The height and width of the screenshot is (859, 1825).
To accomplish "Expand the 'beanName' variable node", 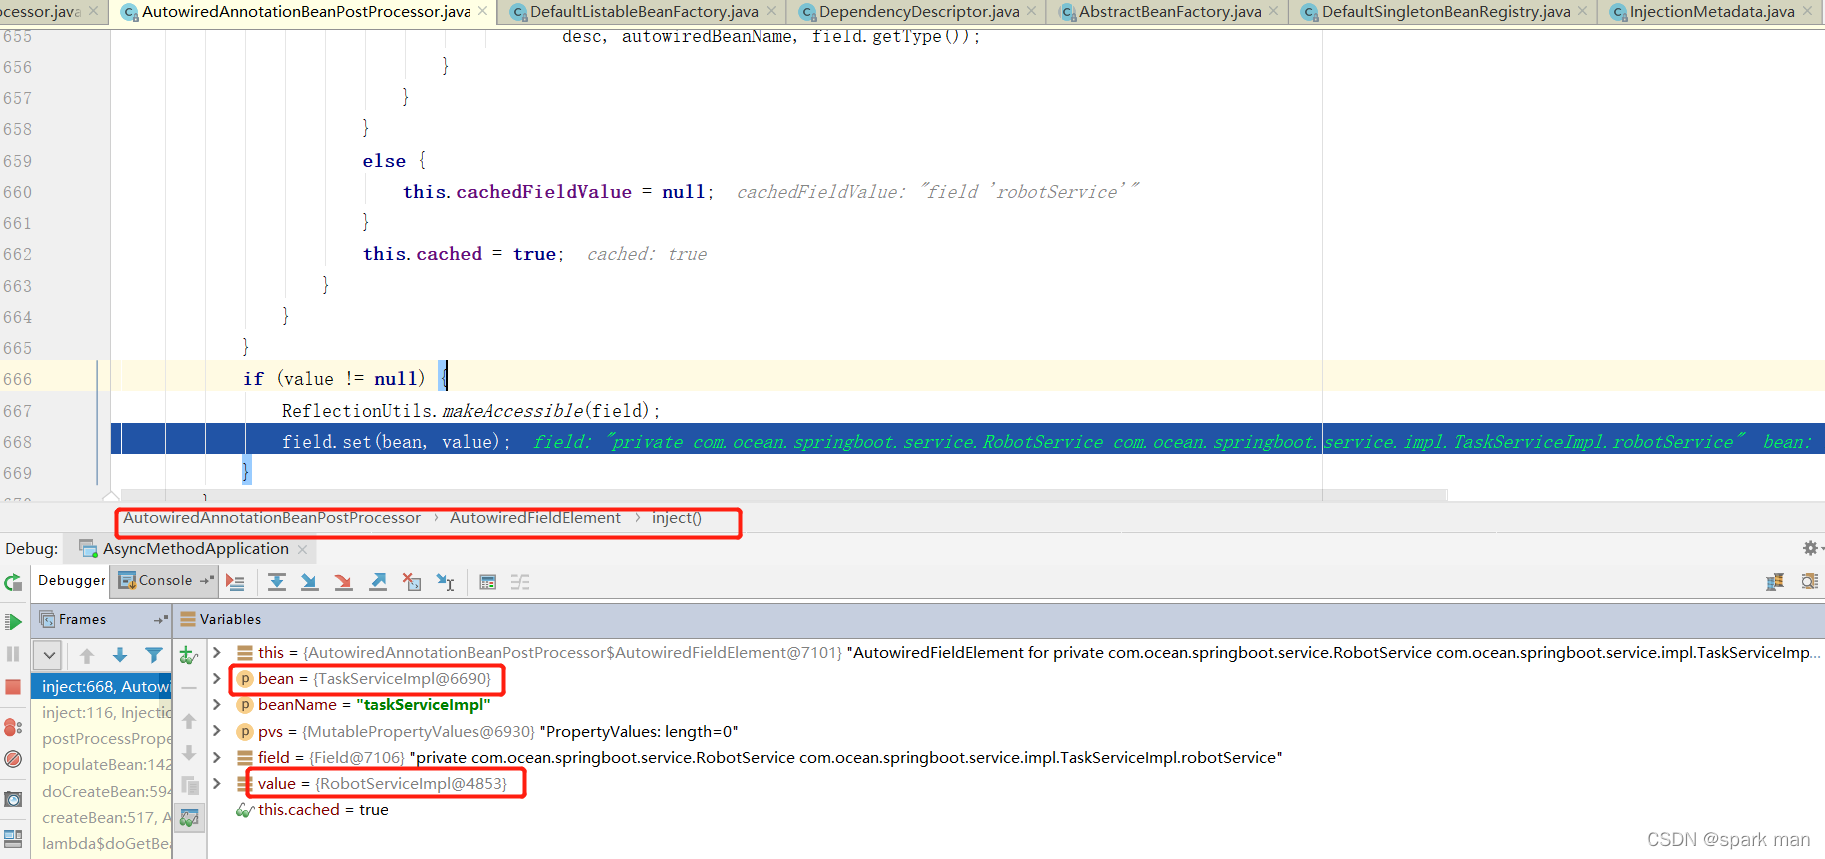I will (x=217, y=704).
